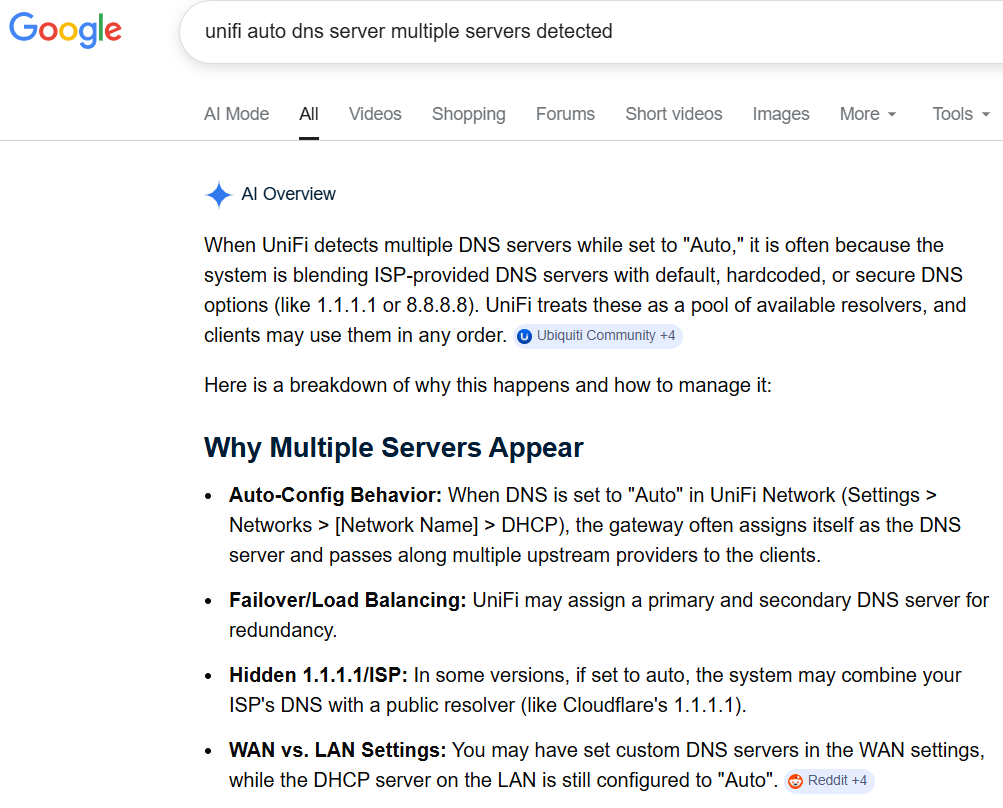
Task: Click the Ubiquiti logo in the source chip
Action: pyautogui.click(x=525, y=336)
